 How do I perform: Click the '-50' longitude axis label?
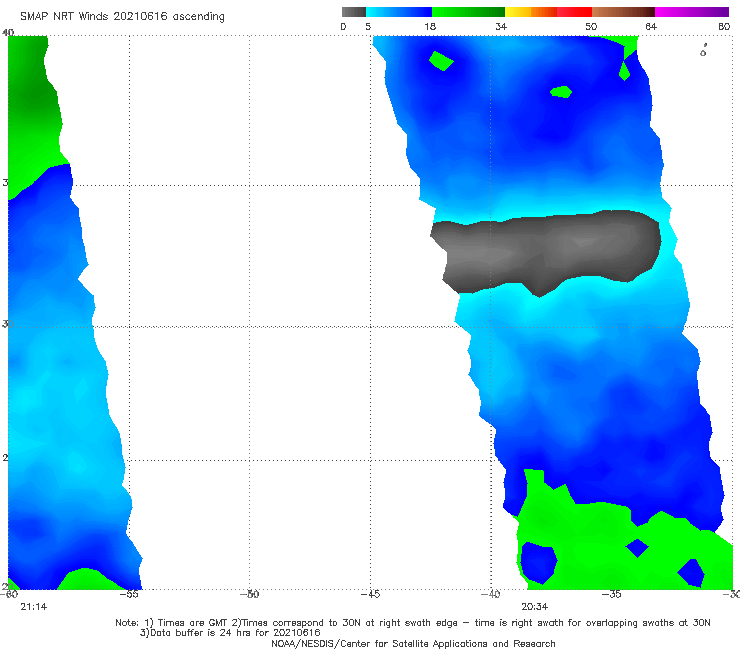point(250,594)
